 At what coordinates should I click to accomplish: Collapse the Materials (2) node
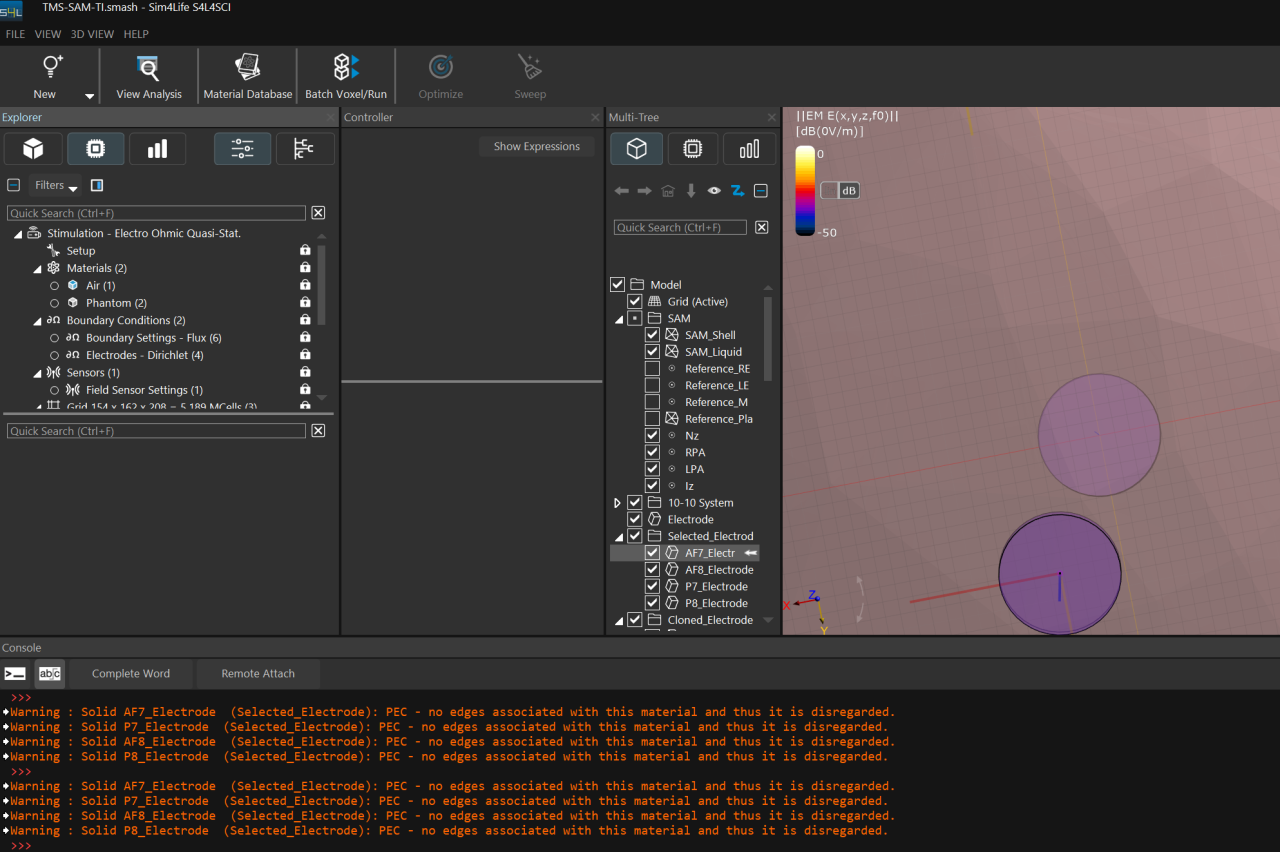tap(37, 269)
